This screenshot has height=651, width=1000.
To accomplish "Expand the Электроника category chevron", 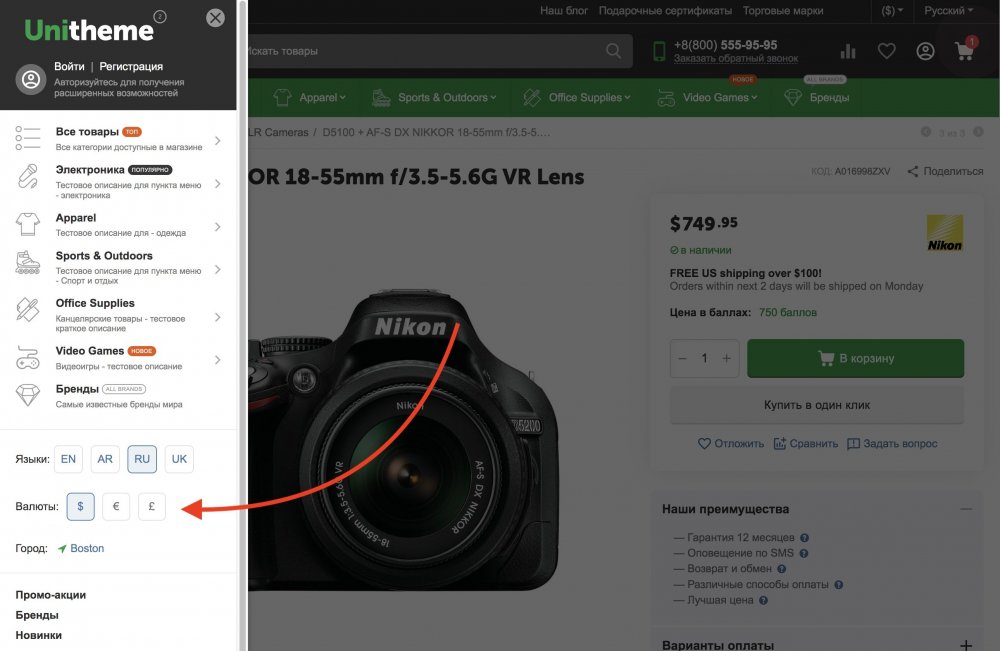I will (217, 180).
